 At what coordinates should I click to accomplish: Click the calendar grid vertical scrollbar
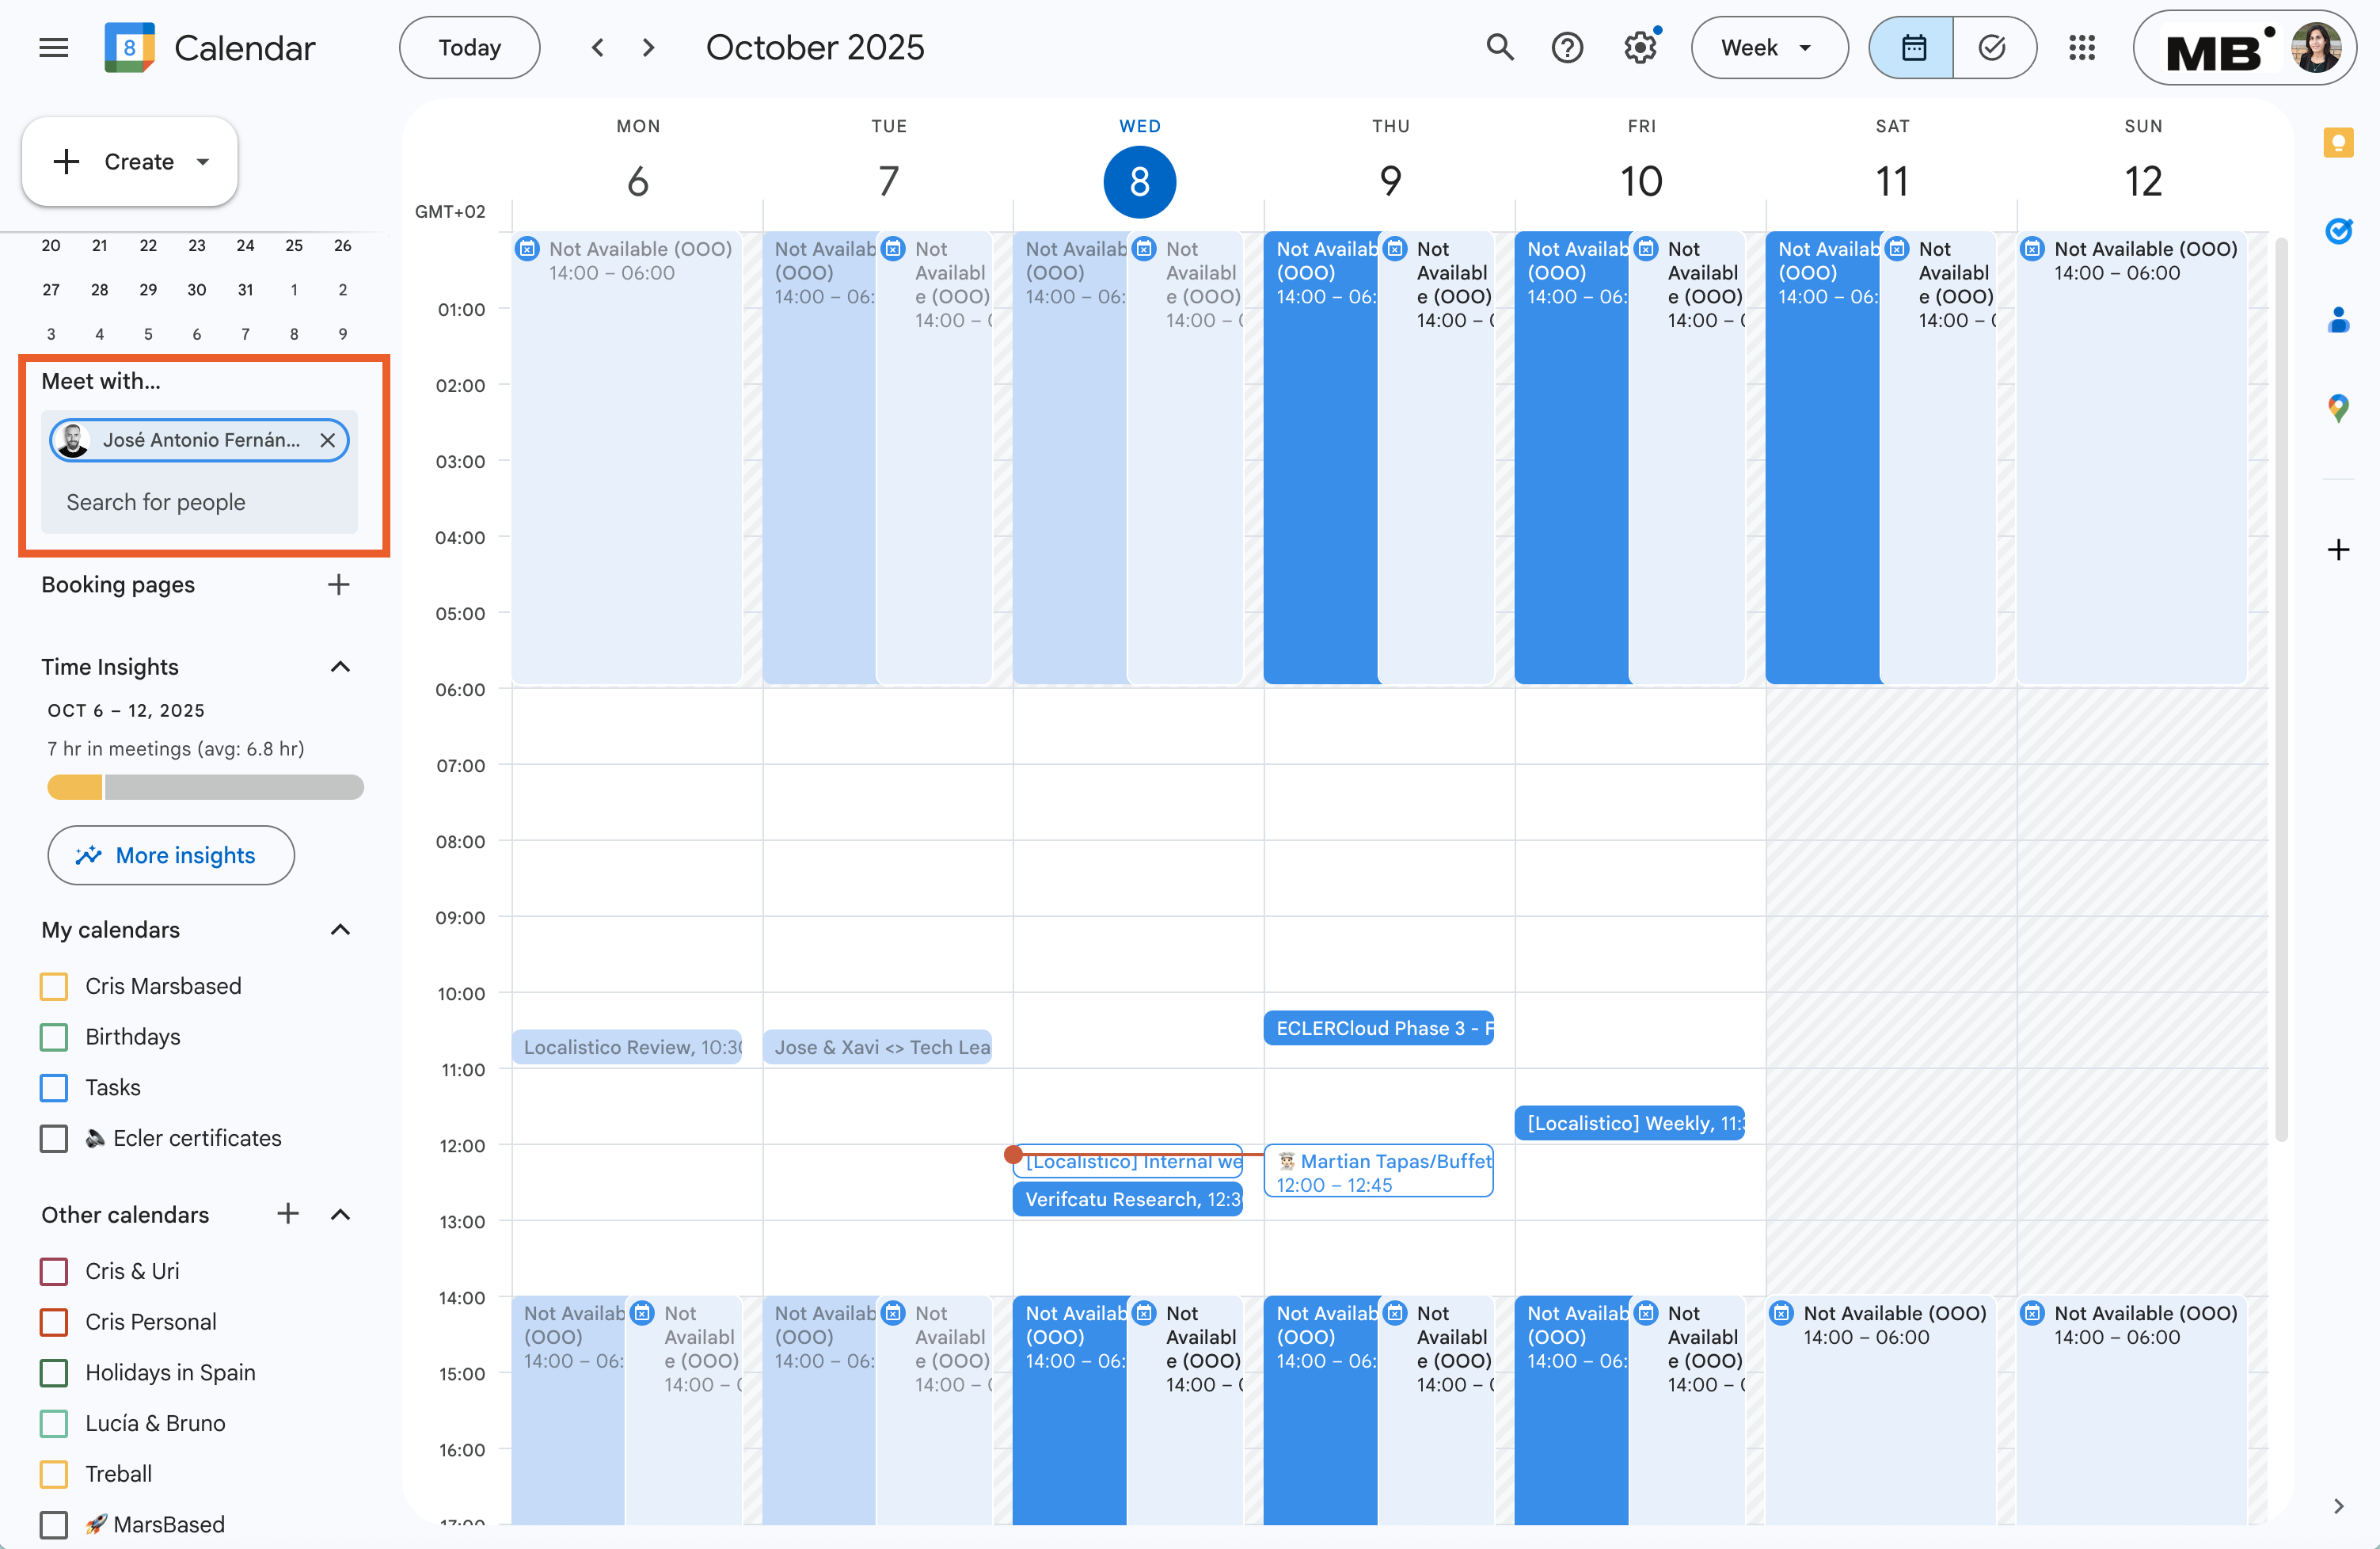pos(2281,690)
